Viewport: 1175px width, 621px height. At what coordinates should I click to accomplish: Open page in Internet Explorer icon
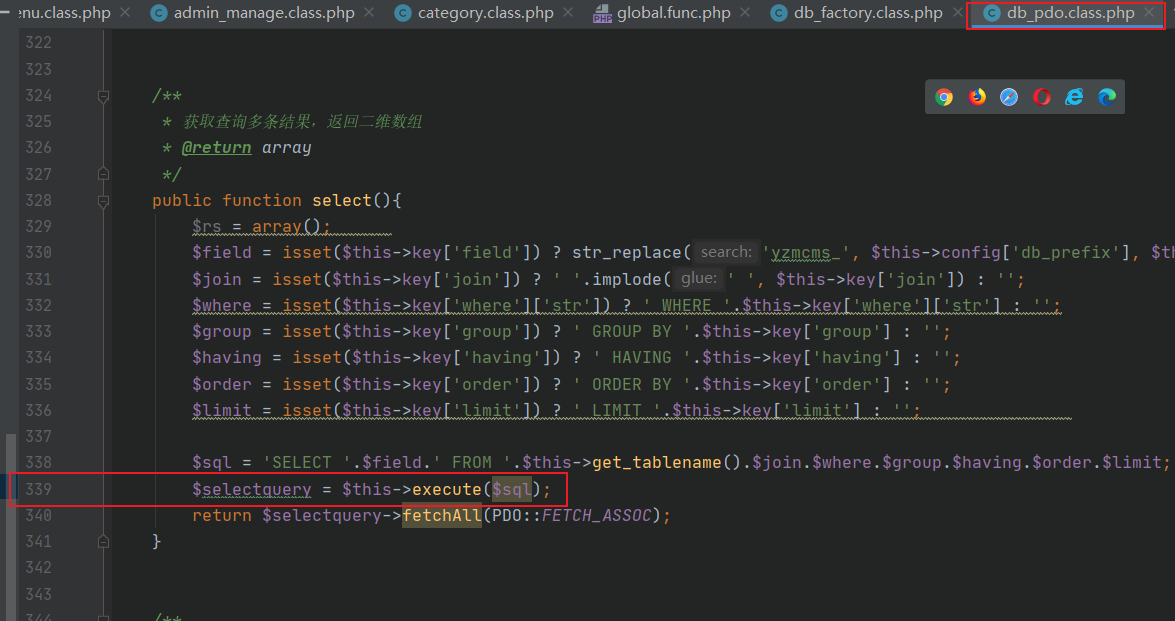[1075, 97]
